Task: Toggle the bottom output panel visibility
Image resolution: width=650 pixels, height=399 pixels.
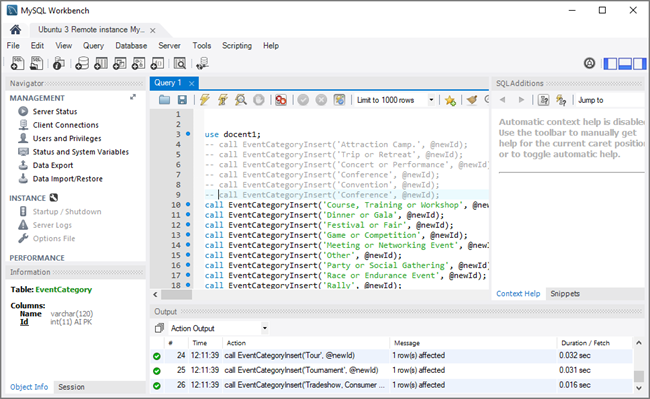Action: 625,63
